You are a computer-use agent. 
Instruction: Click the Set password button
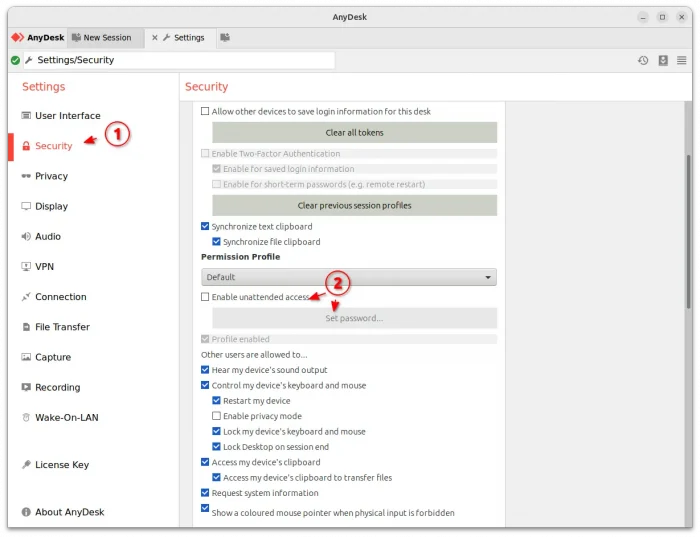click(x=354, y=318)
